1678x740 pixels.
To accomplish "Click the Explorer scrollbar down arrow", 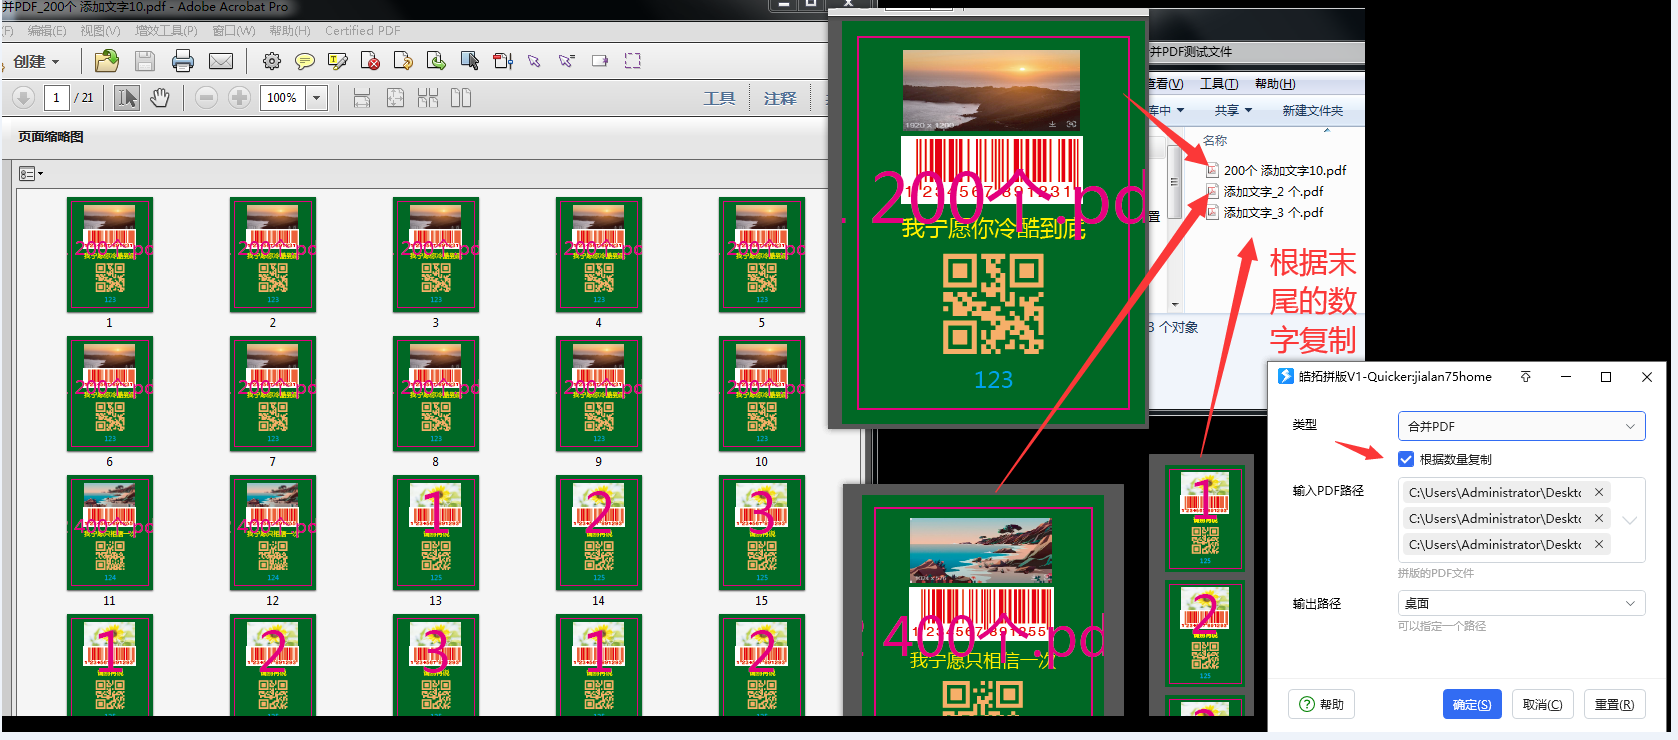I will pyautogui.click(x=1175, y=304).
